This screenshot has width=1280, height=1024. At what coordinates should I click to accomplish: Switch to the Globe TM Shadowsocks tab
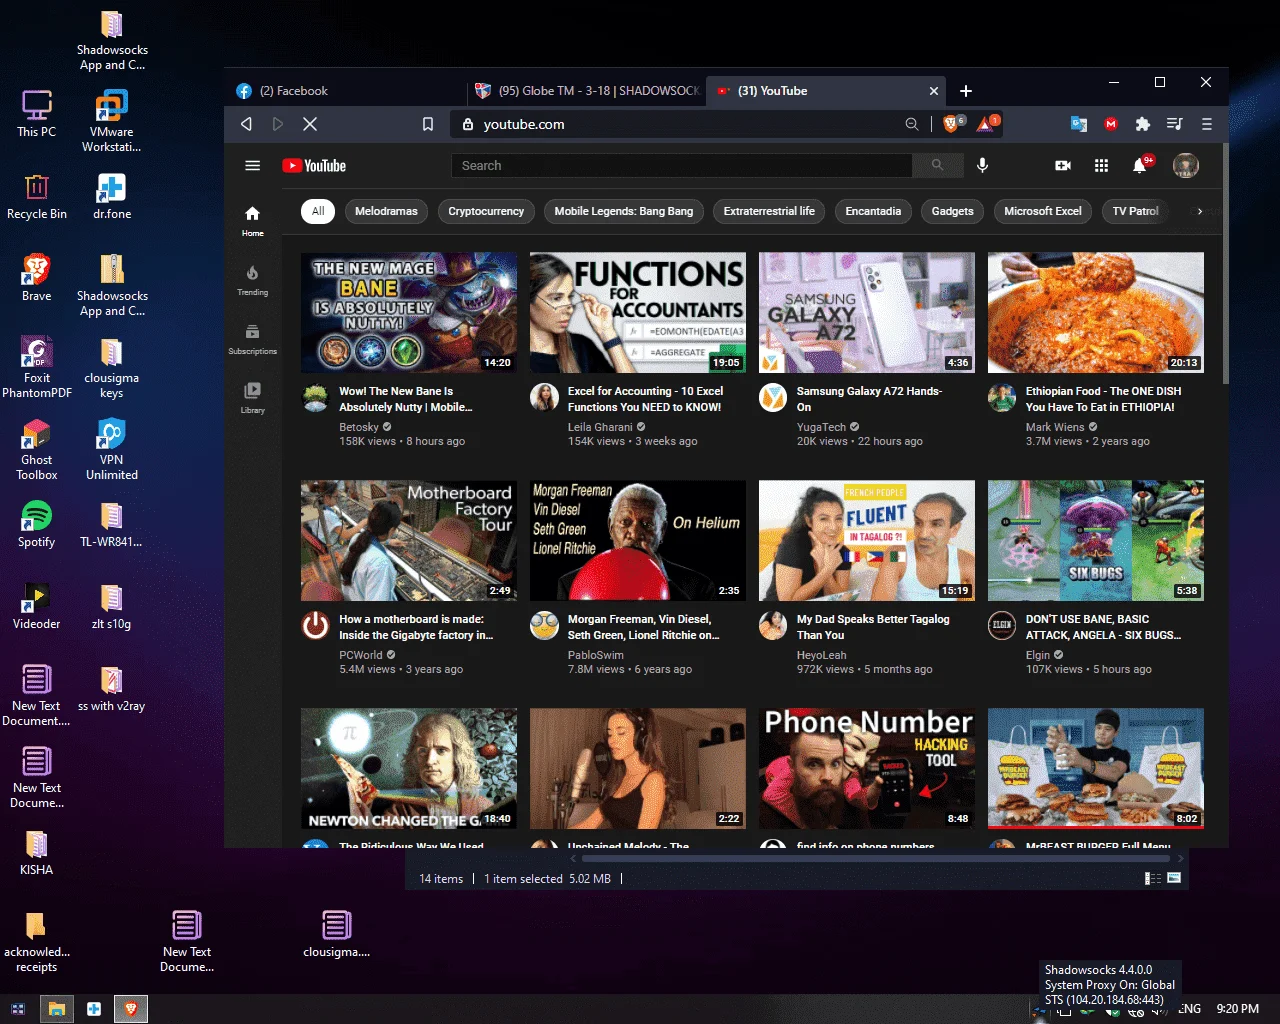click(x=587, y=91)
